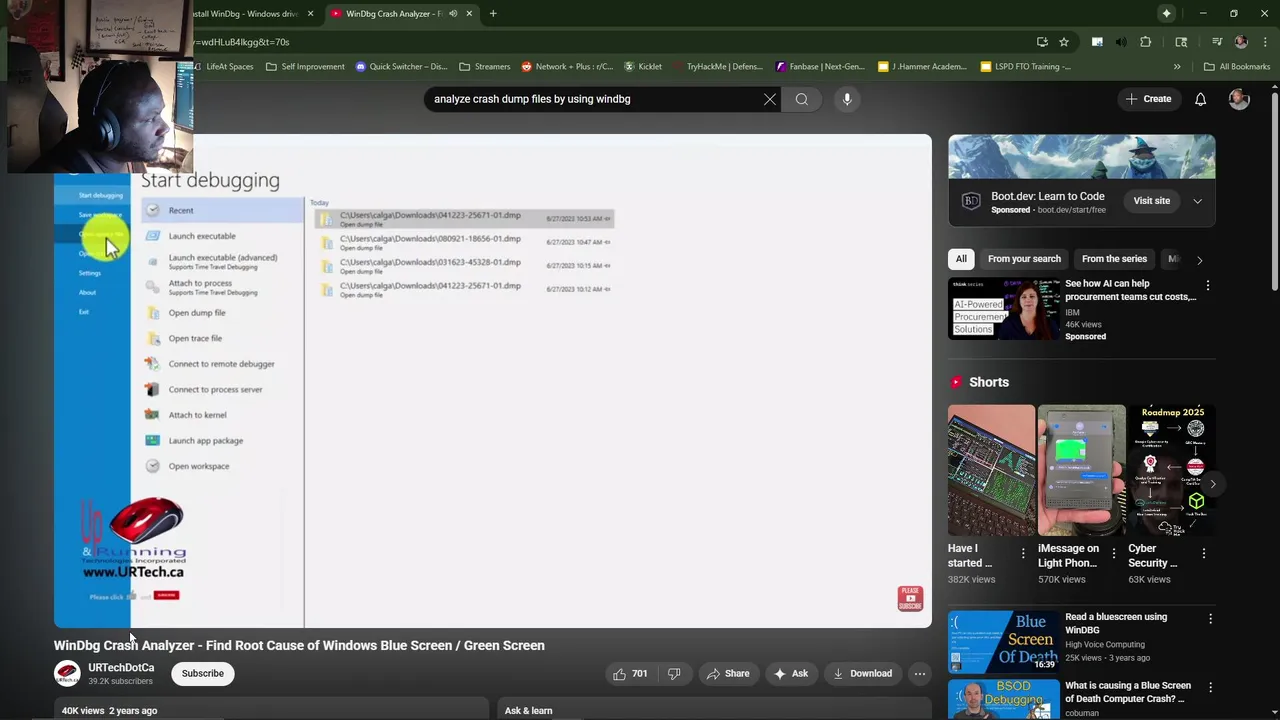The height and width of the screenshot is (720, 1280).
Task: Click Visit site for Boot.dev ad
Action: (x=1151, y=201)
